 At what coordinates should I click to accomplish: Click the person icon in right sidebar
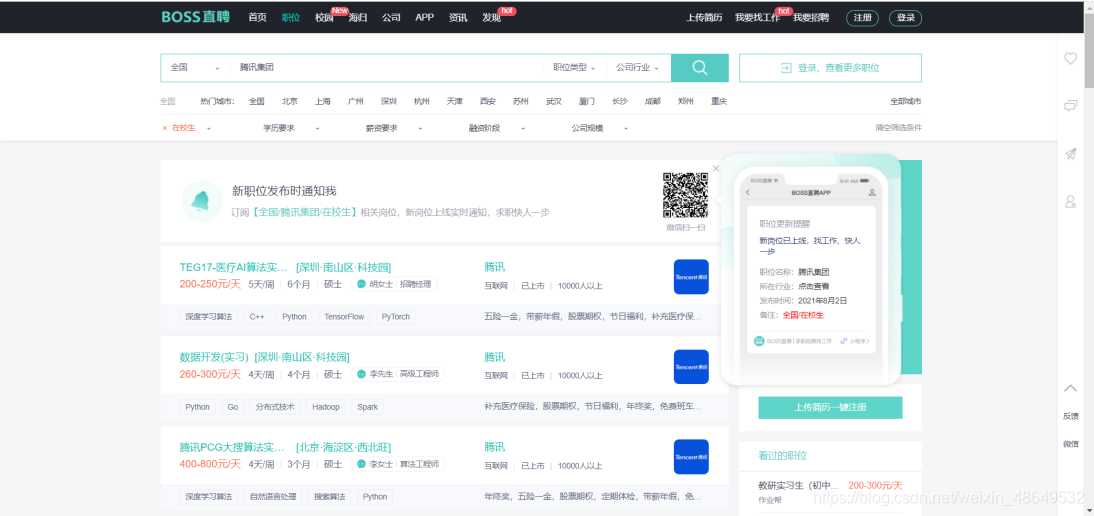pos(1070,202)
